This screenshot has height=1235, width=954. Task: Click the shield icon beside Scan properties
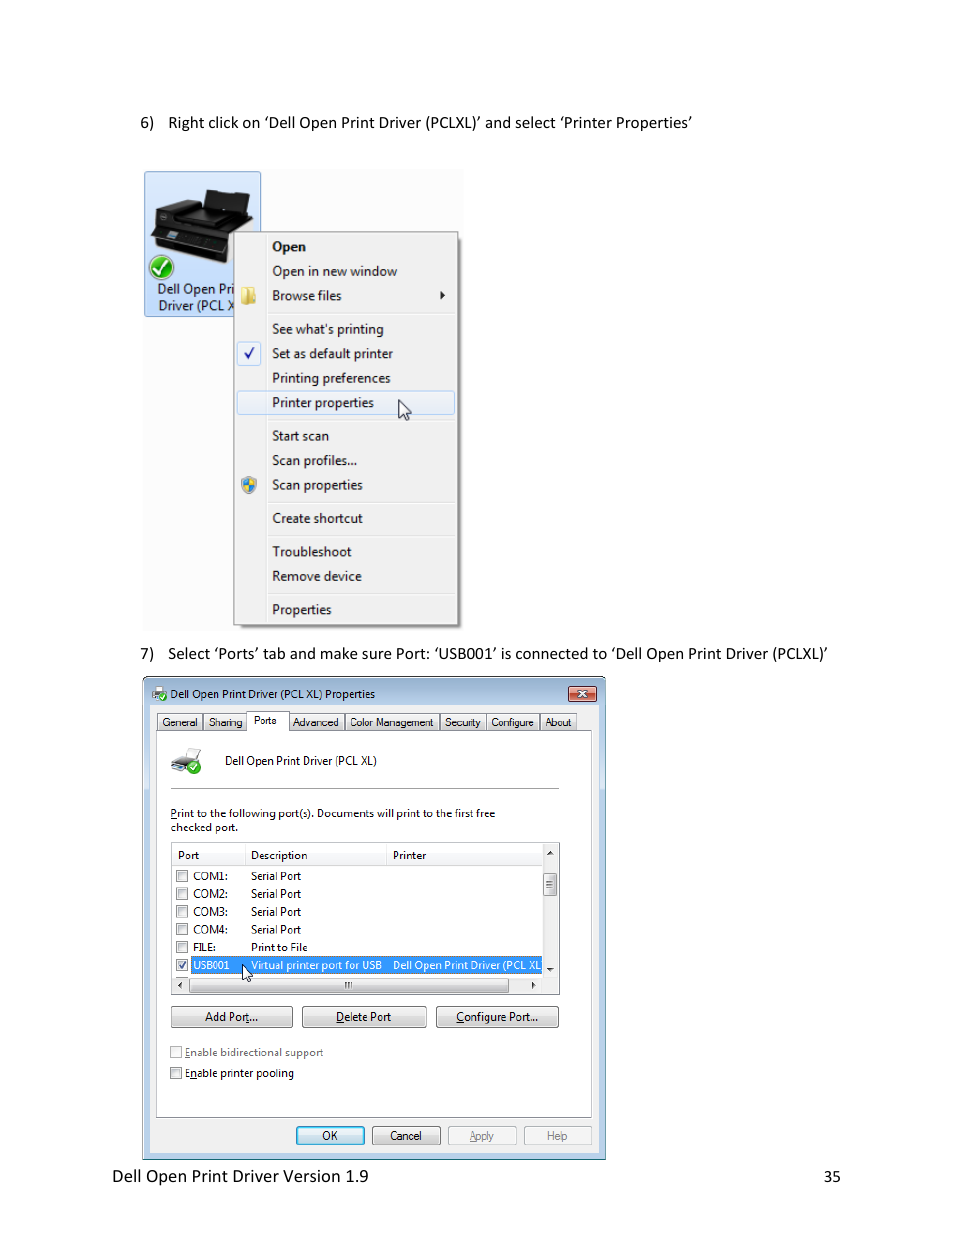249,485
